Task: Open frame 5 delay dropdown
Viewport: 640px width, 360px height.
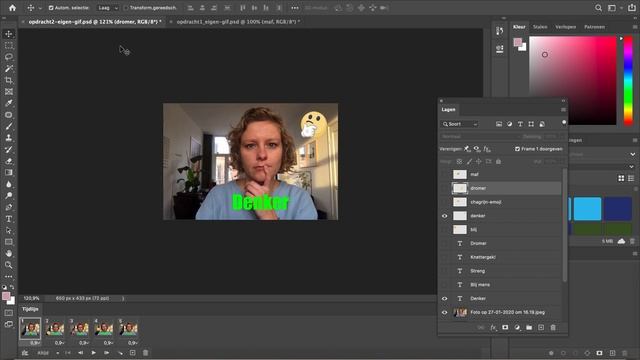Action: pyautogui.click(x=133, y=343)
